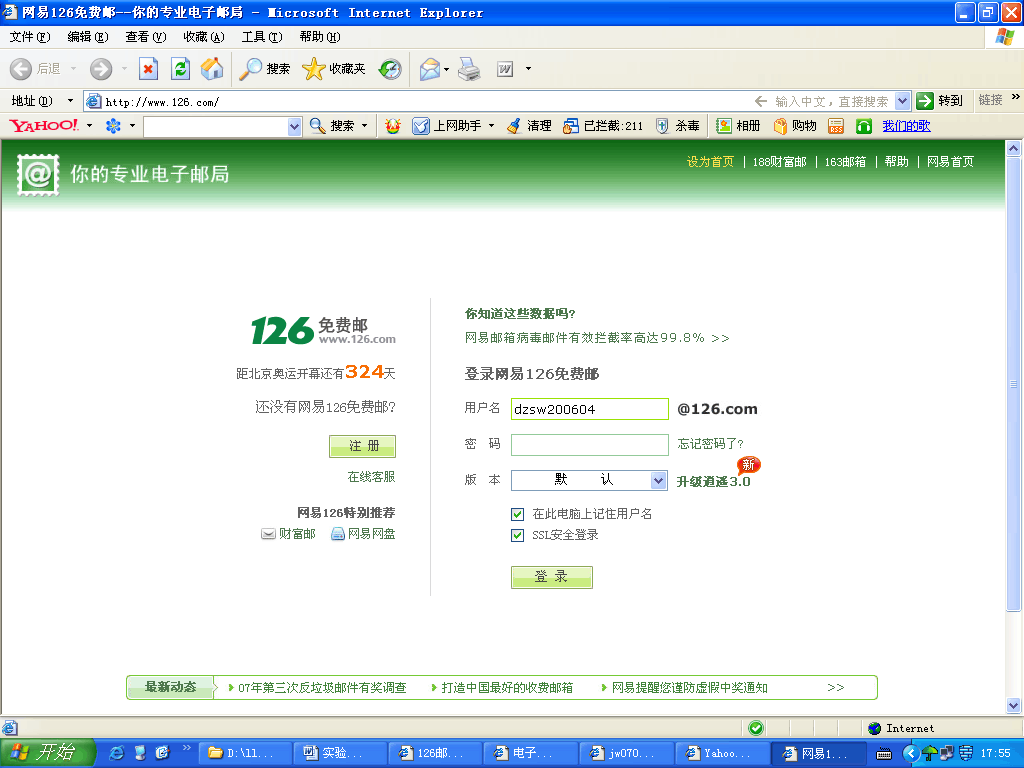Click the 忘记密码了? link
Screen dimensions: 1024x768
pos(710,444)
